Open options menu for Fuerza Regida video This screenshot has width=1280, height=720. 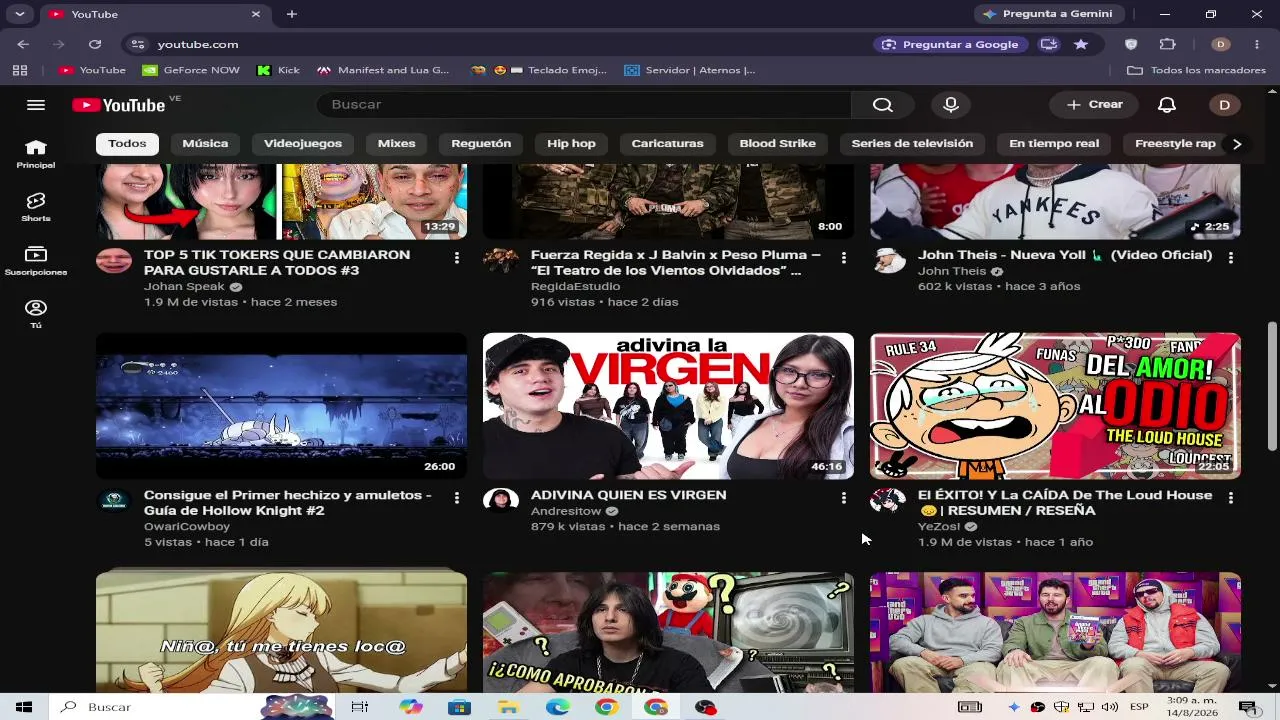pyautogui.click(x=844, y=258)
